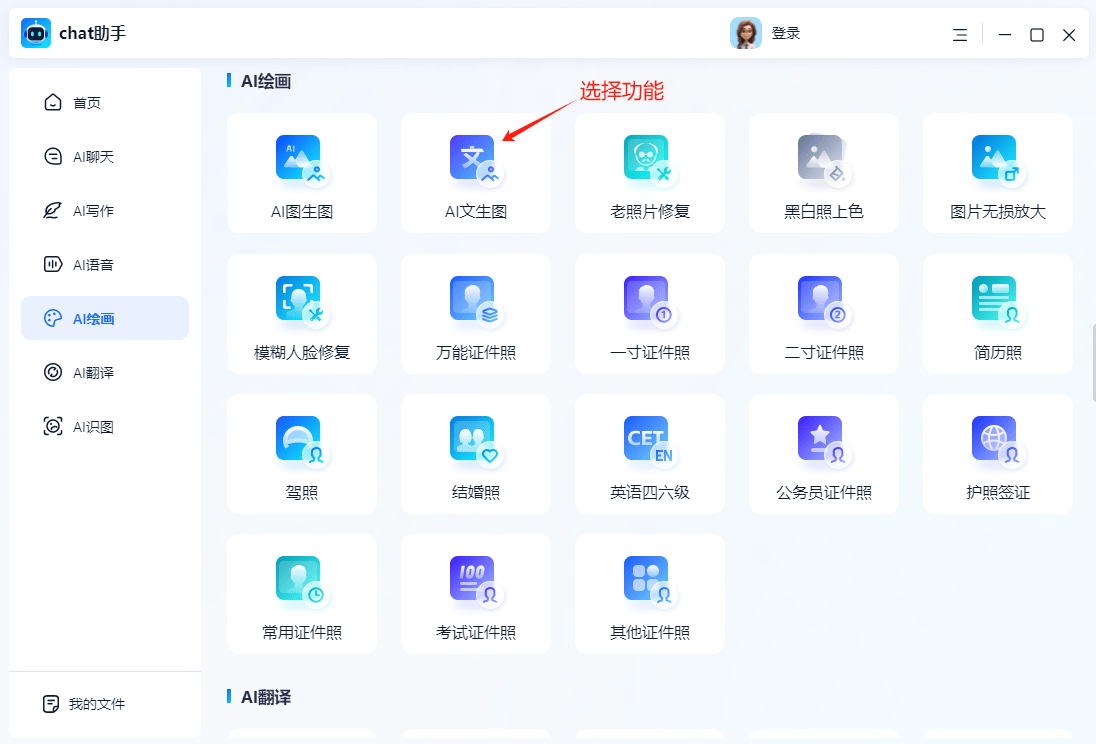This screenshot has height=744, width=1096.
Task: Open the 结婚照 wedding photo tool
Action: point(475,453)
